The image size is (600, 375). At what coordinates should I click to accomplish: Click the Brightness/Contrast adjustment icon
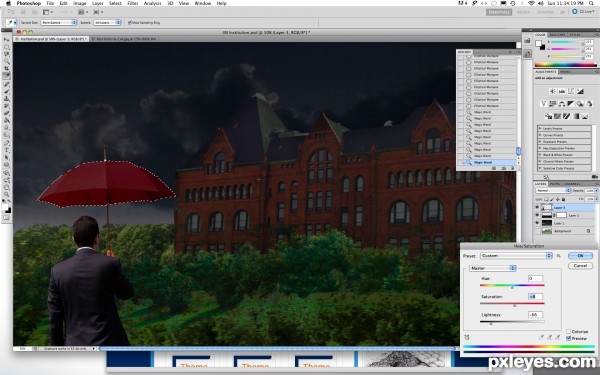tap(552, 91)
